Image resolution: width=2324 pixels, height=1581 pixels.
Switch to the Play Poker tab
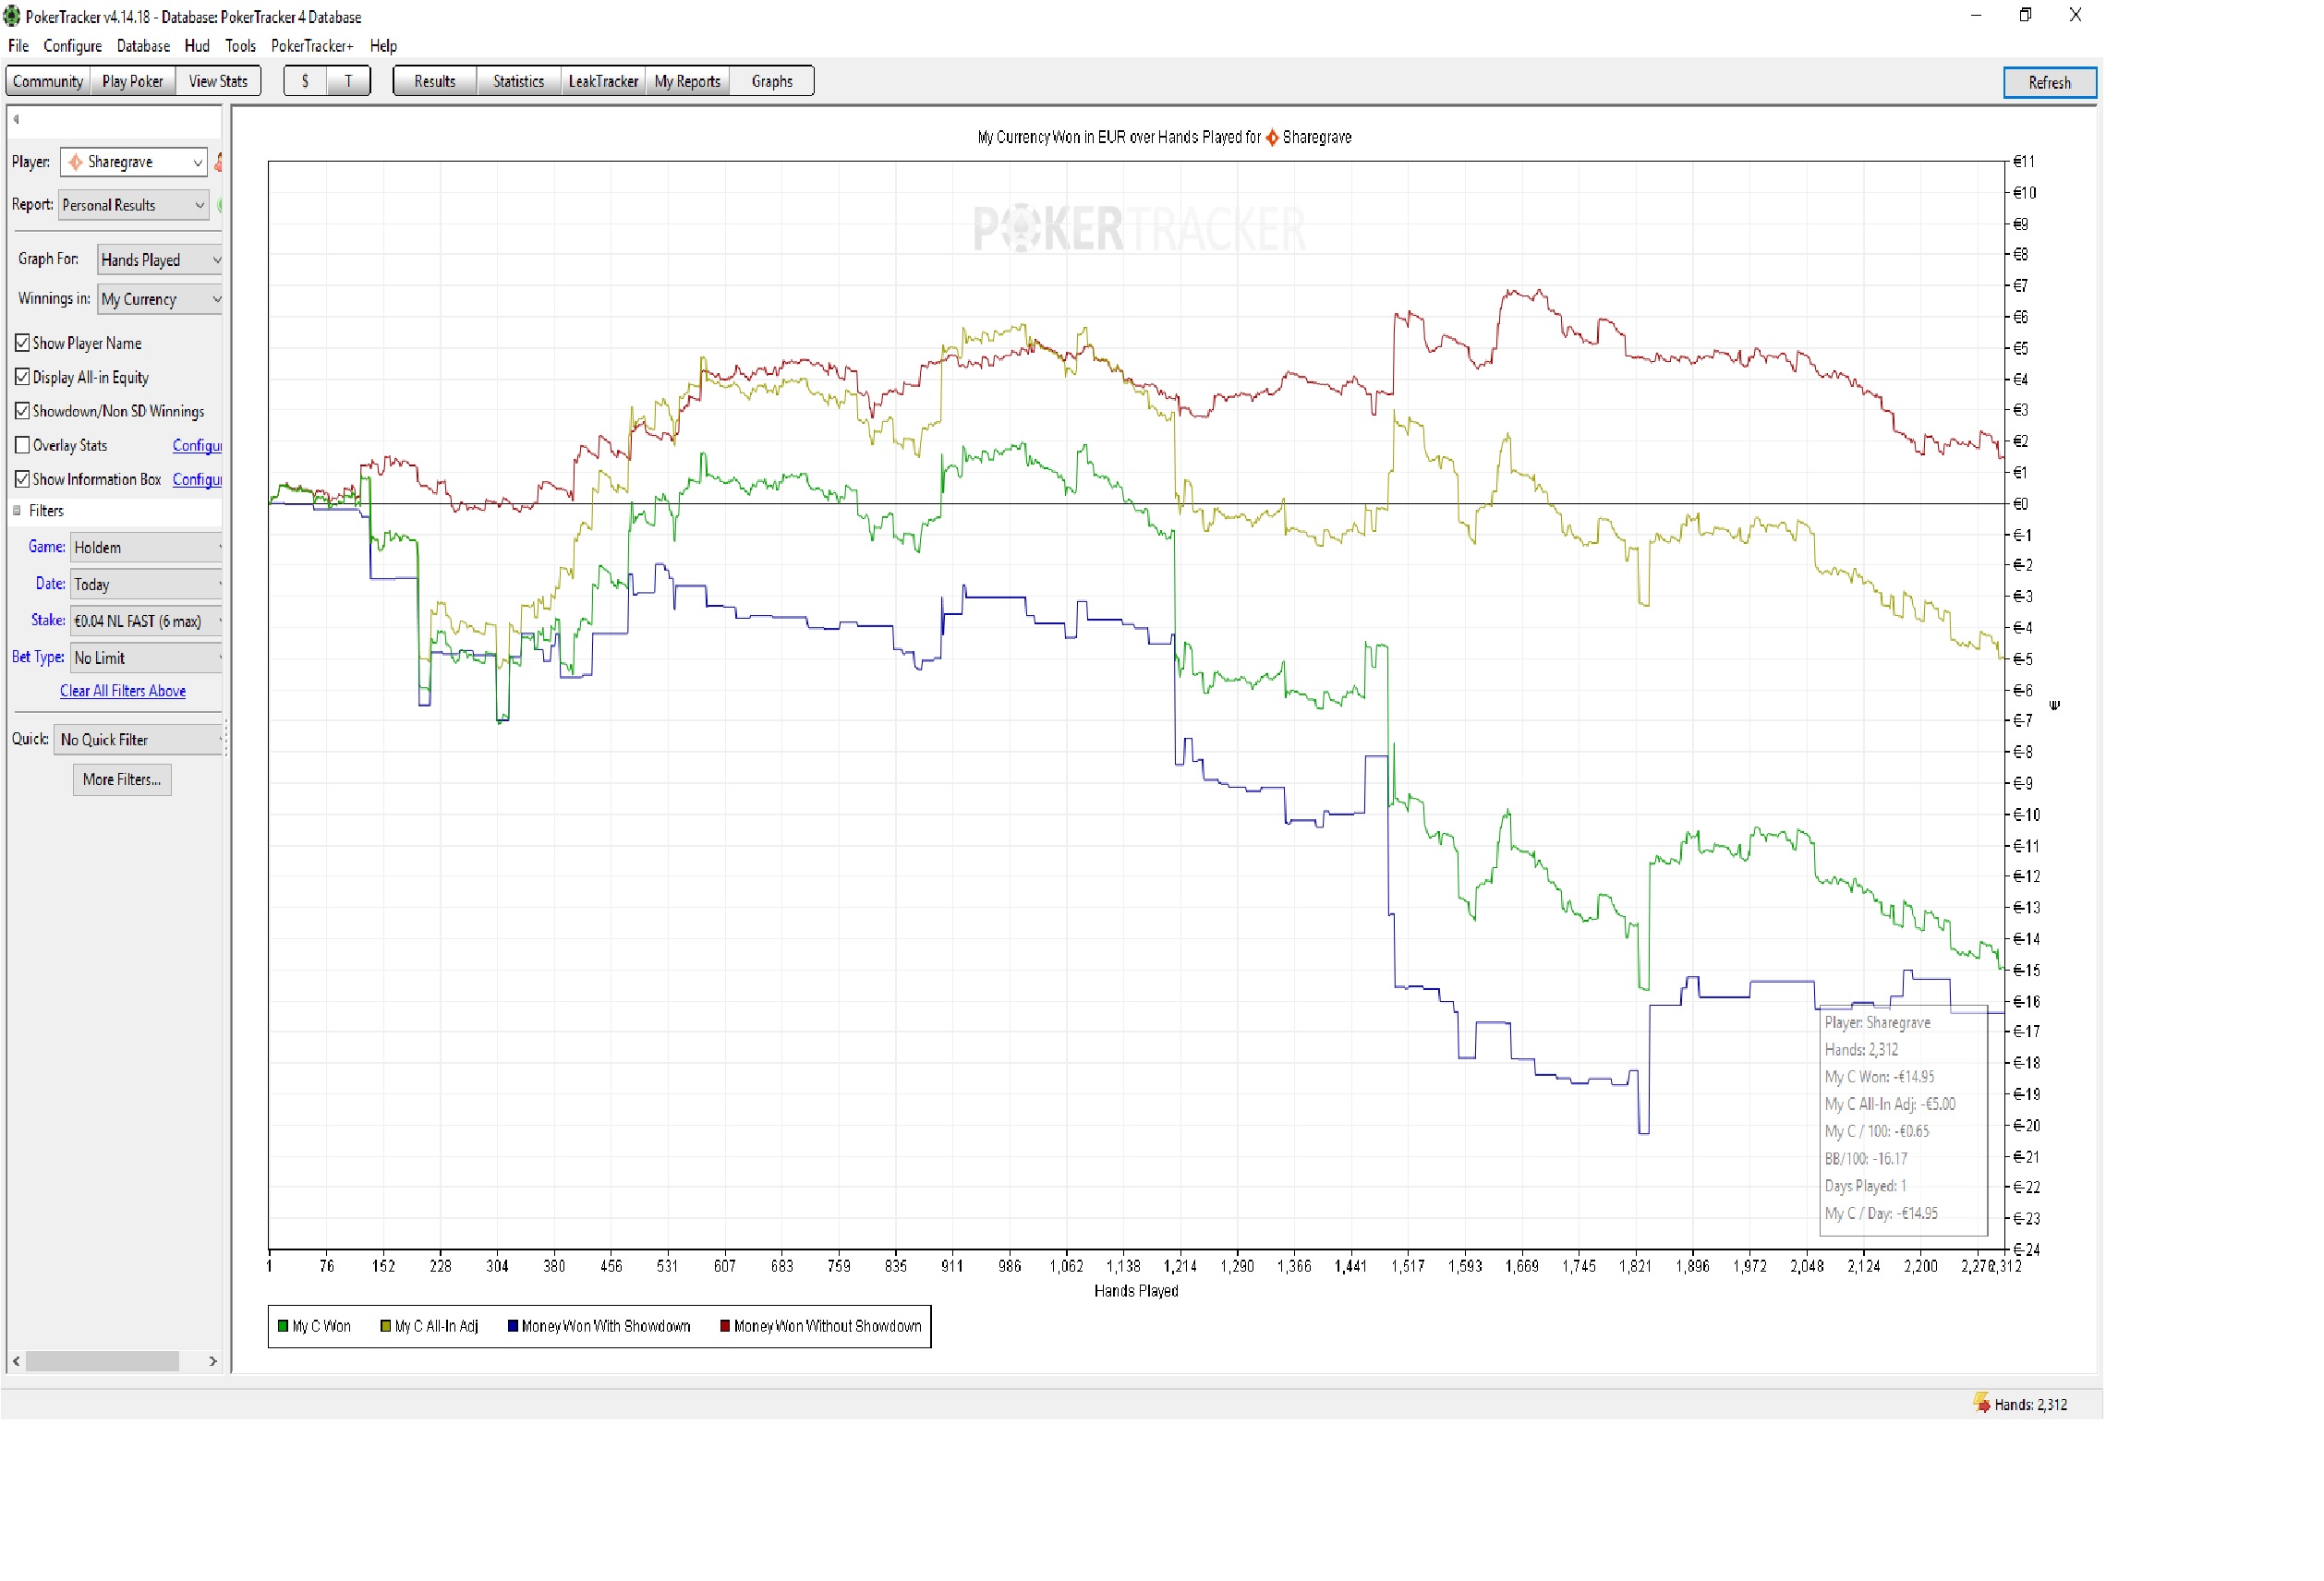pos(132,81)
